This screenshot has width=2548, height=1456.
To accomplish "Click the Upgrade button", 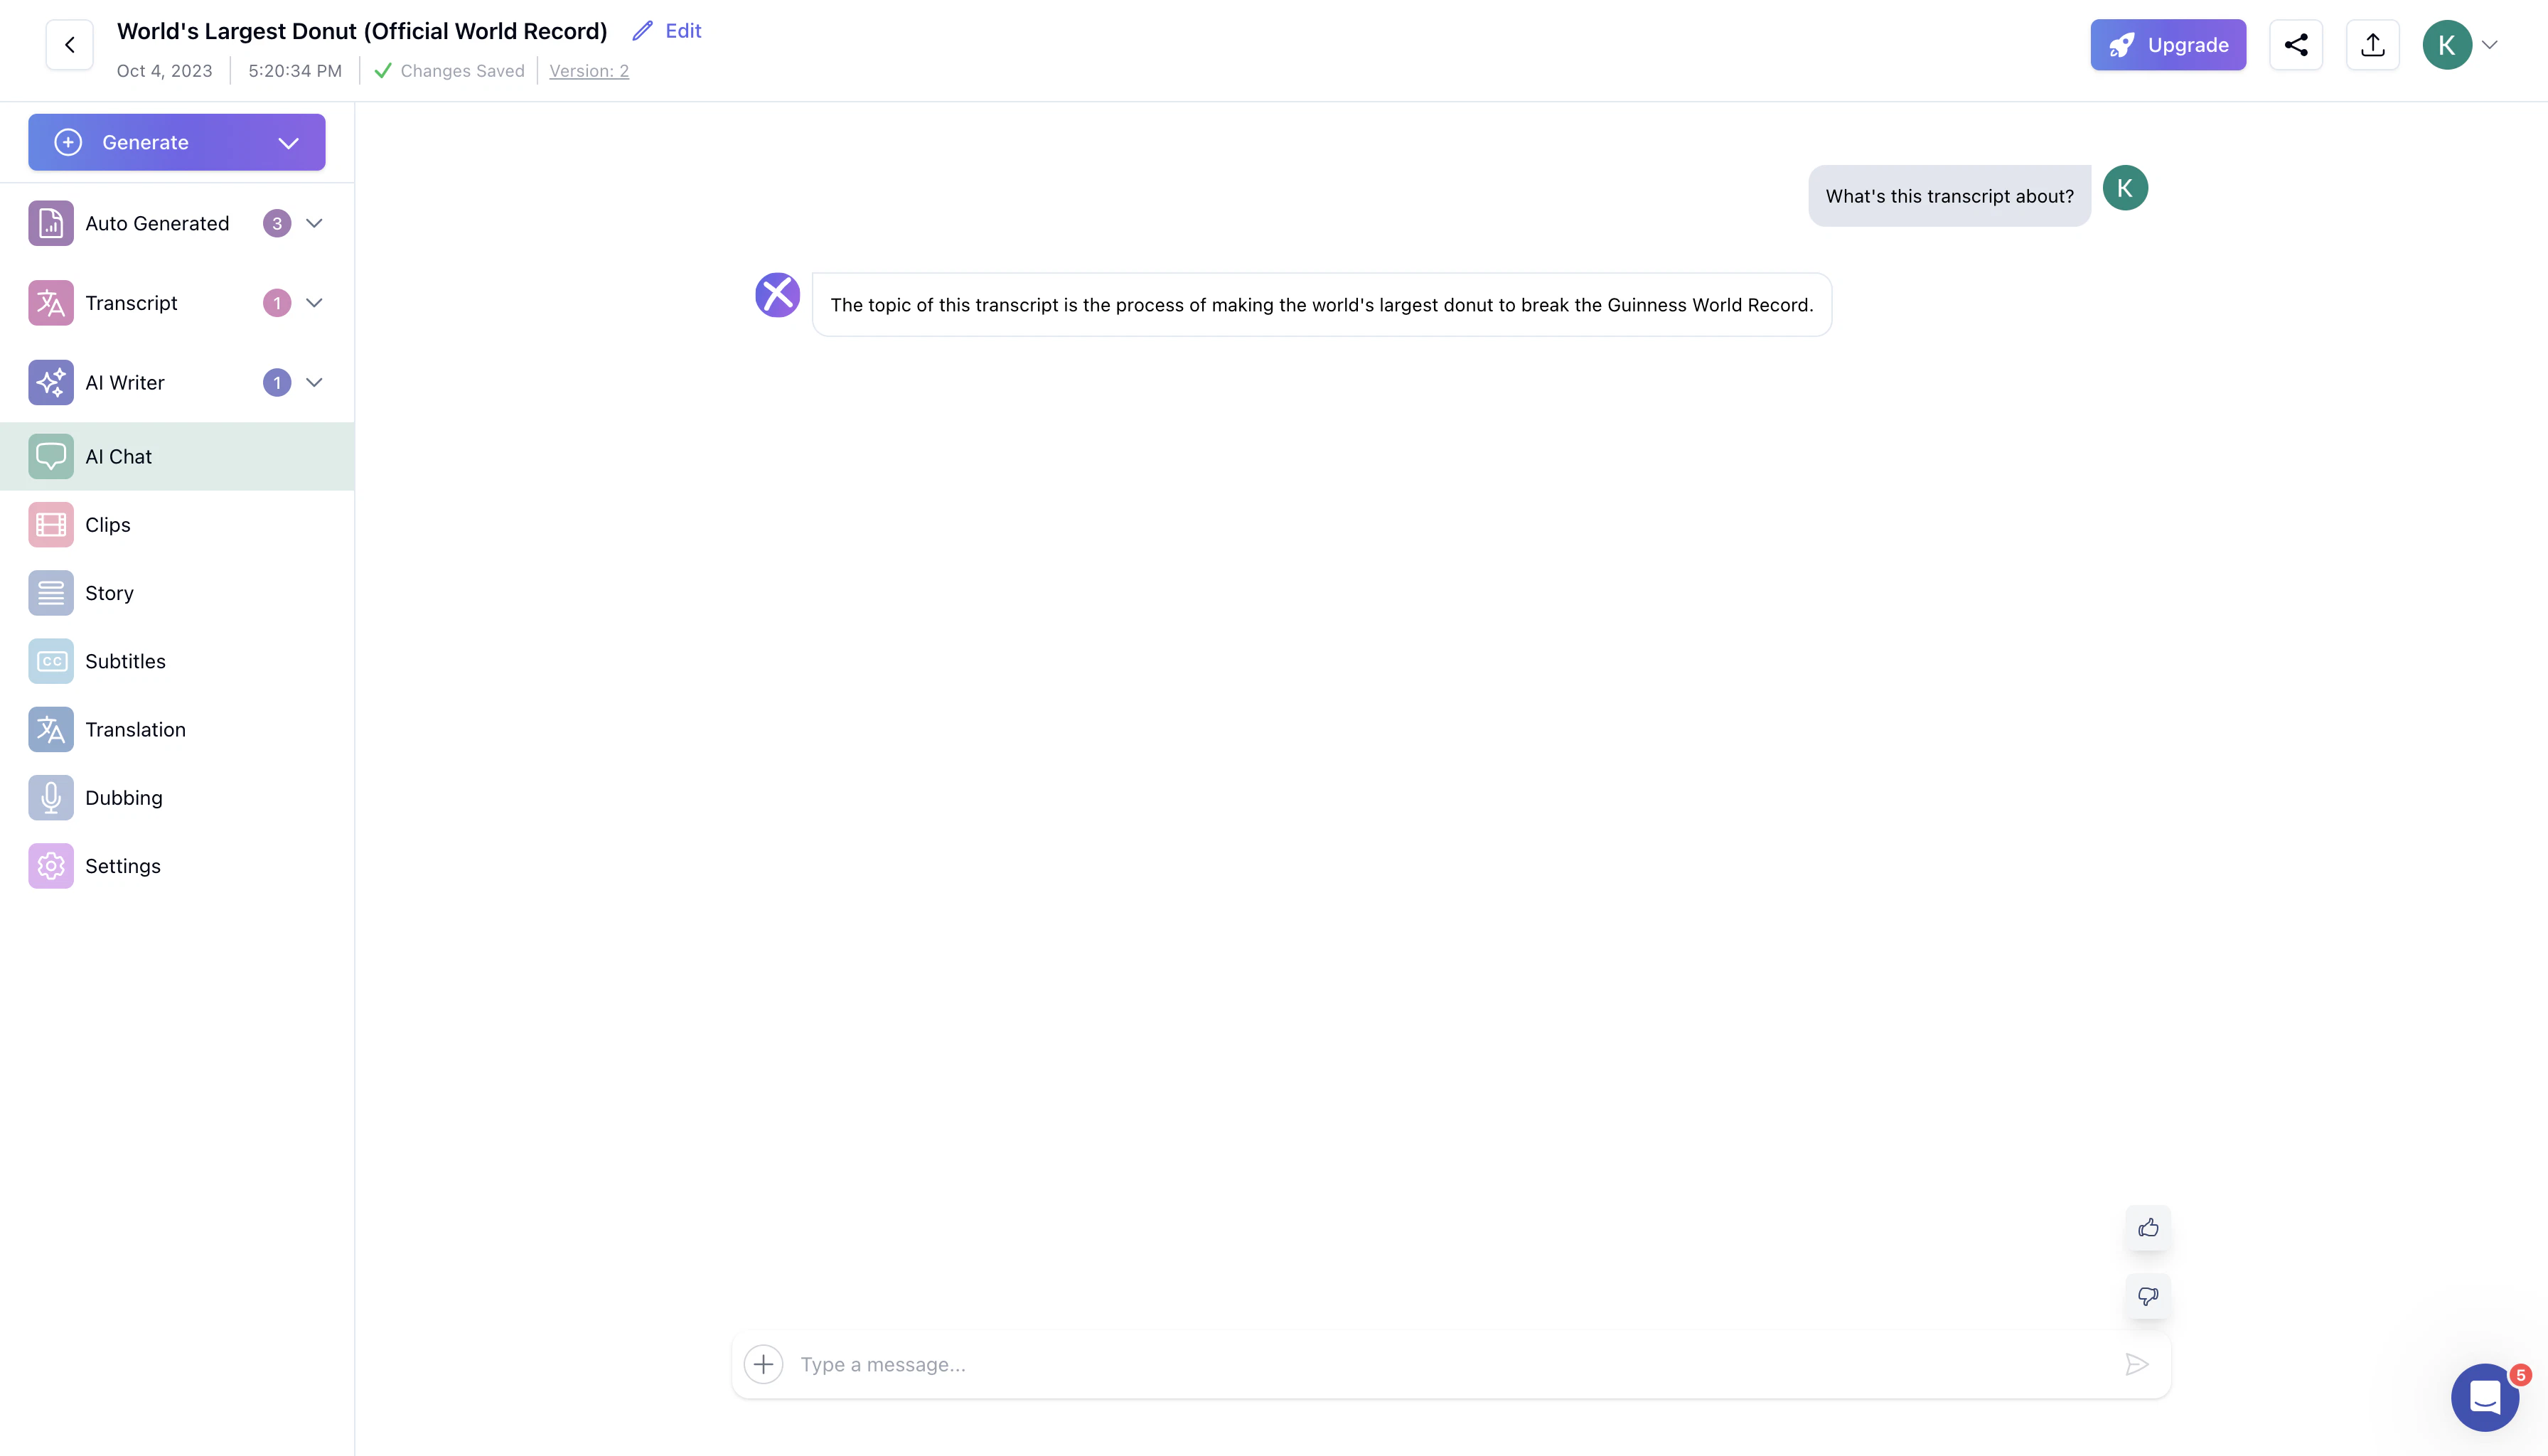I will (x=2167, y=44).
